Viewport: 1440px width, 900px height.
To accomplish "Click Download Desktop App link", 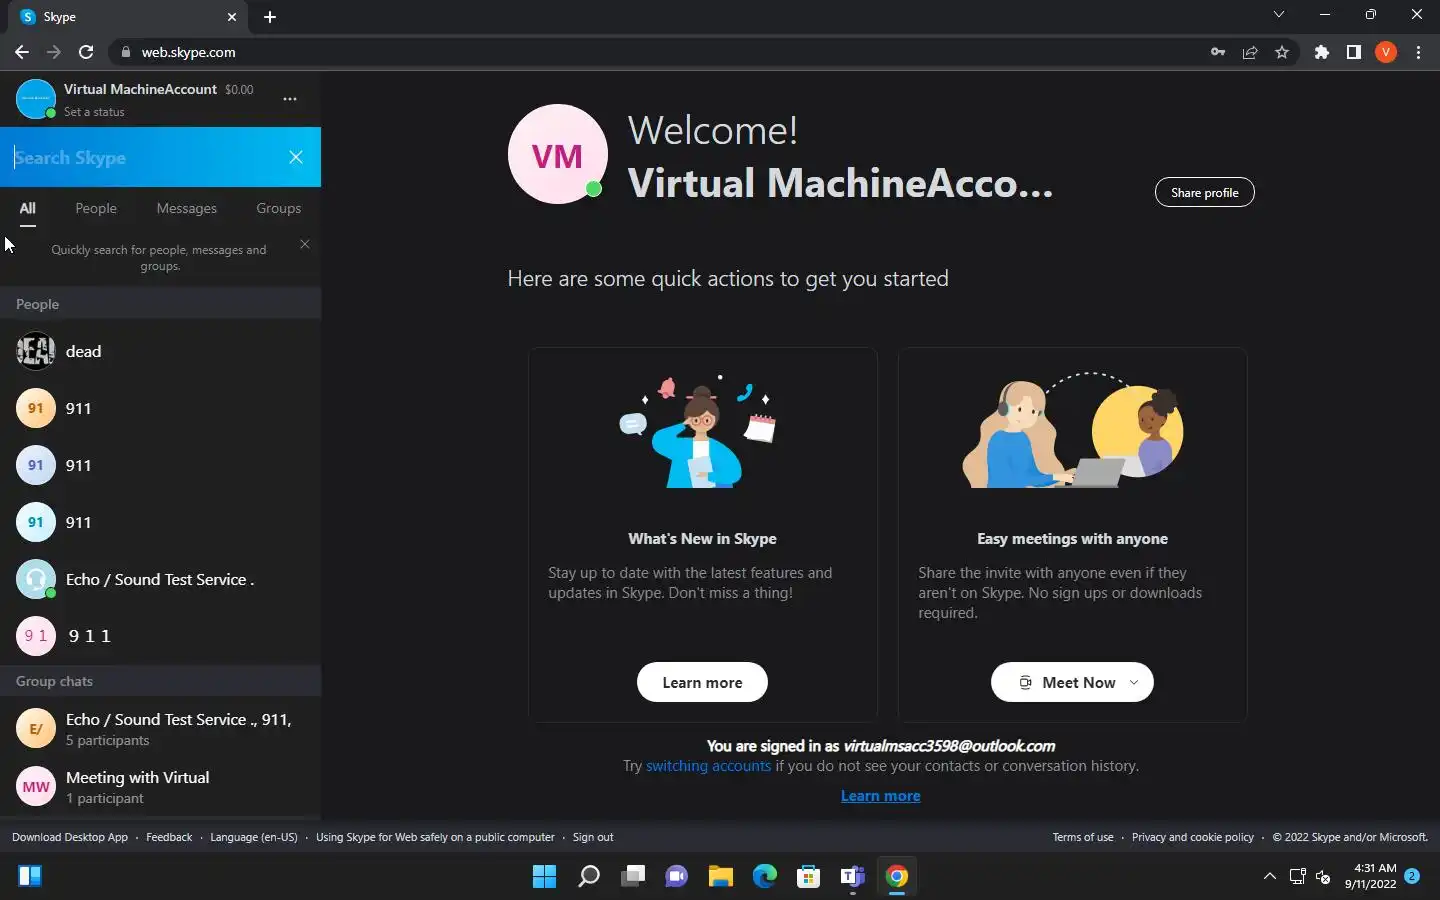I will (70, 837).
